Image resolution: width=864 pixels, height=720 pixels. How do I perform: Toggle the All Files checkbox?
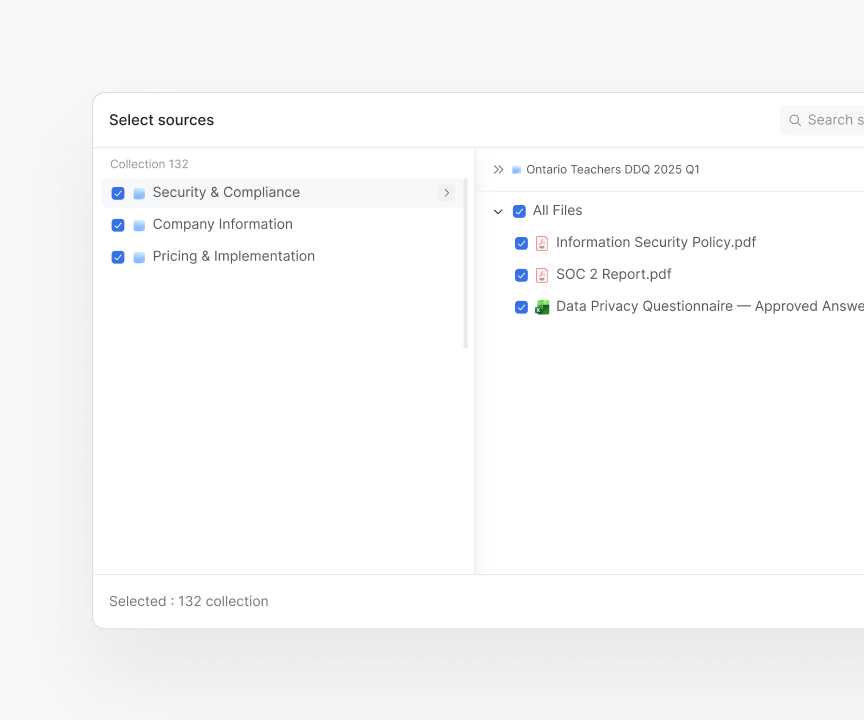click(x=519, y=211)
